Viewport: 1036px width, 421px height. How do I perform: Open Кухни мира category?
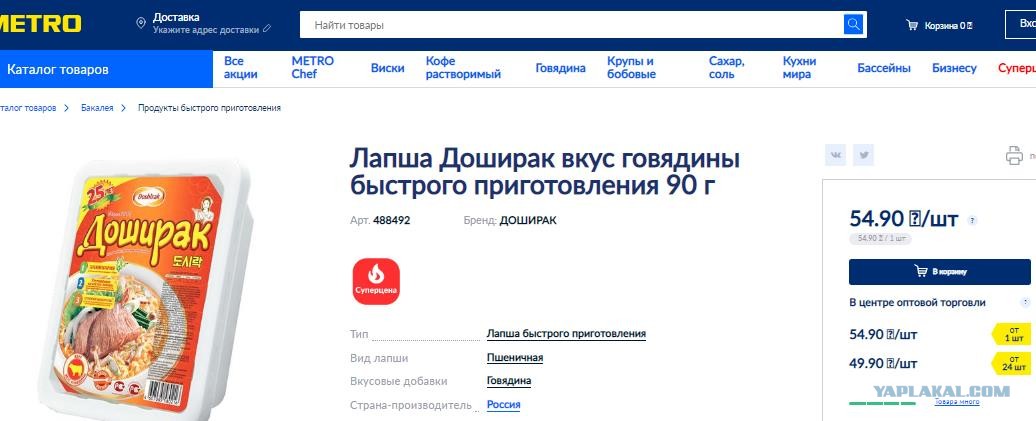(799, 67)
